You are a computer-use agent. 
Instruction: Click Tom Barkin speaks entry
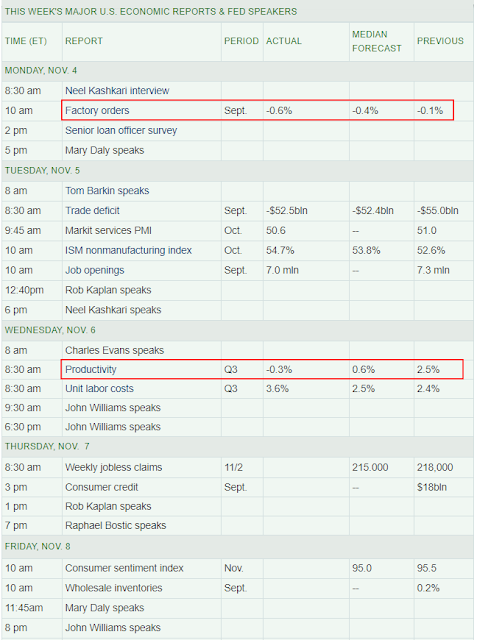[107, 191]
